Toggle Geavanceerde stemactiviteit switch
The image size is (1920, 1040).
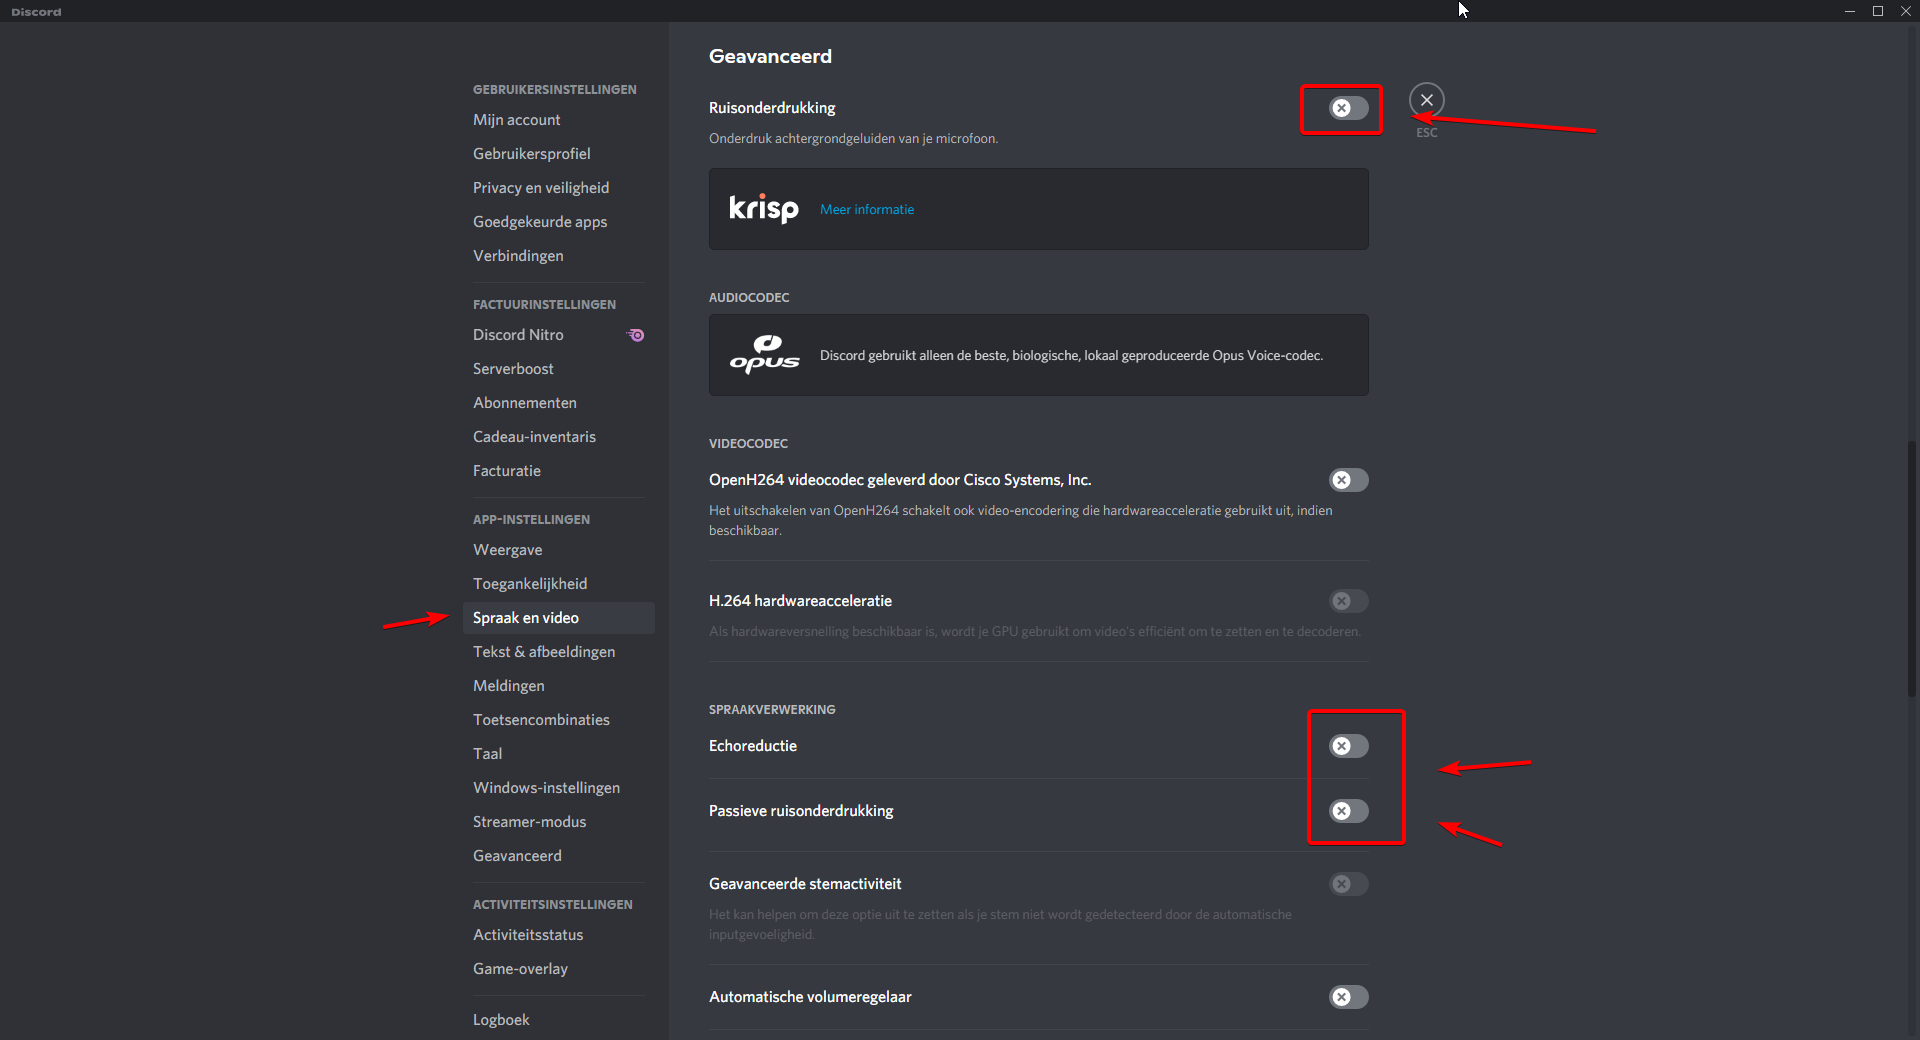1348,884
